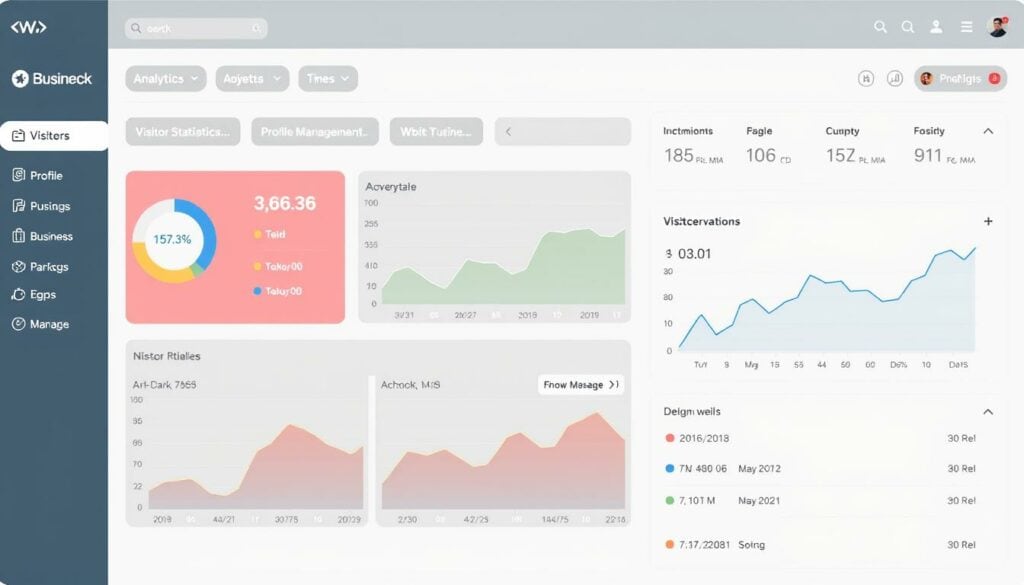The width and height of the screenshot is (1024, 585).
Task: Open the Analytics dropdown
Action: coord(164,78)
